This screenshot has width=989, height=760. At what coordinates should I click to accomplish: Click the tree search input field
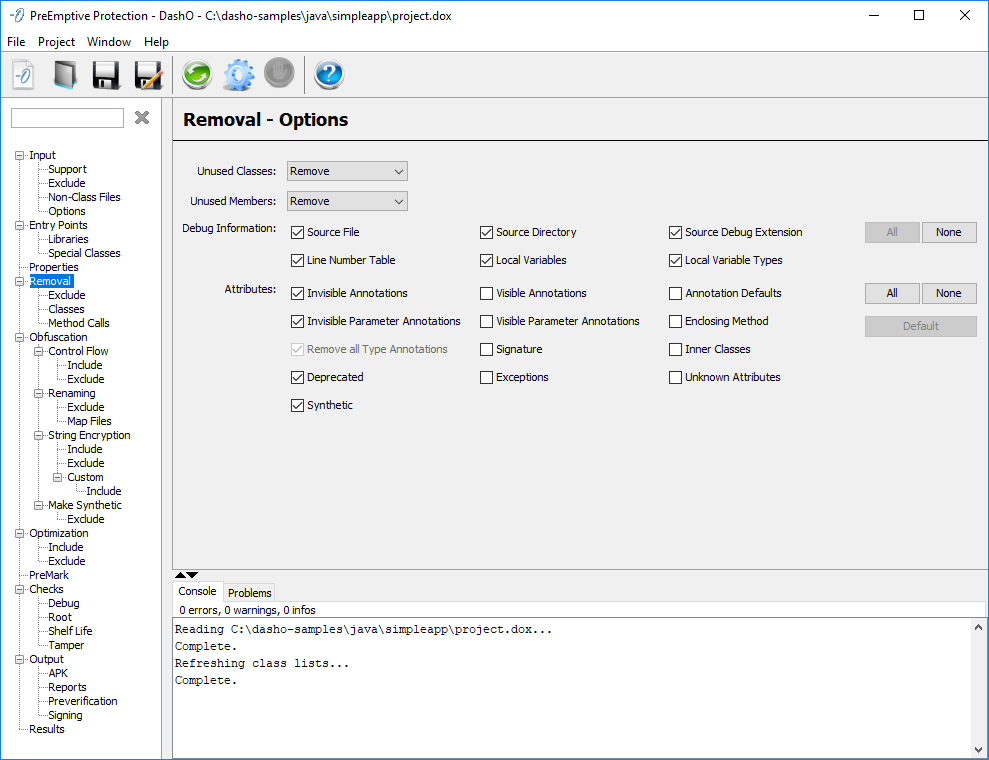click(67, 118)
